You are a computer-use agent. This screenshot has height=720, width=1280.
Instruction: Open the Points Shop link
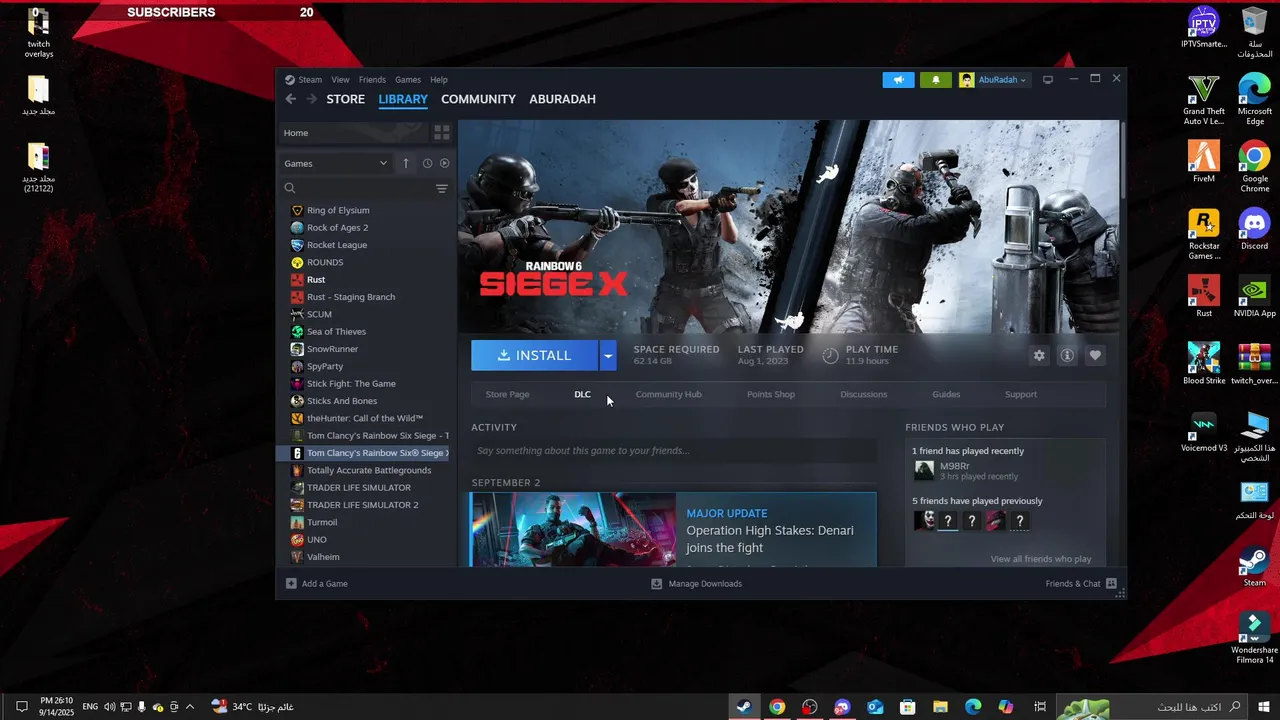point(771,394)
